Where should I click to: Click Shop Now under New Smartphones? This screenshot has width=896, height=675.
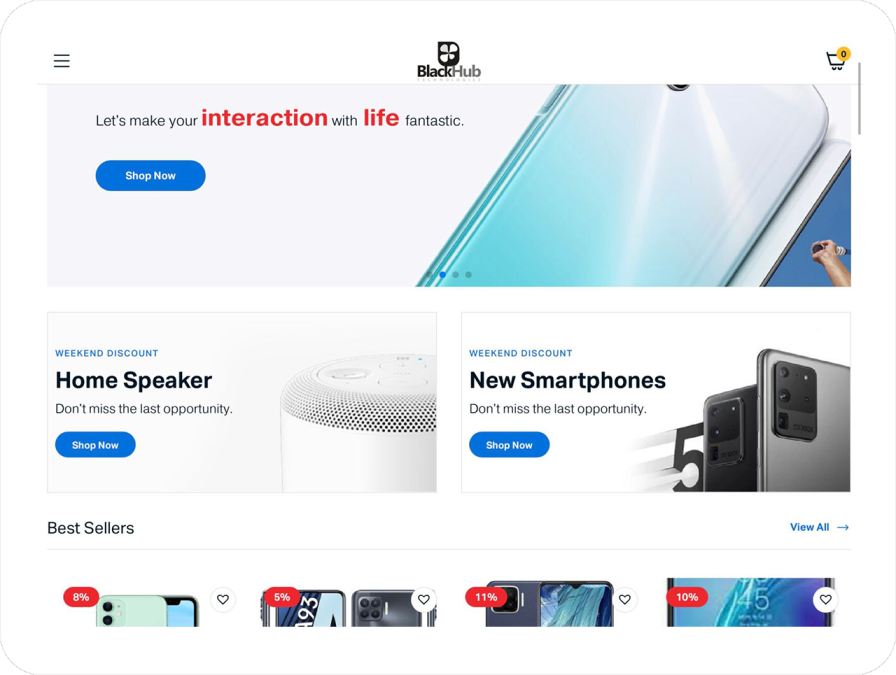click(509, 445)
